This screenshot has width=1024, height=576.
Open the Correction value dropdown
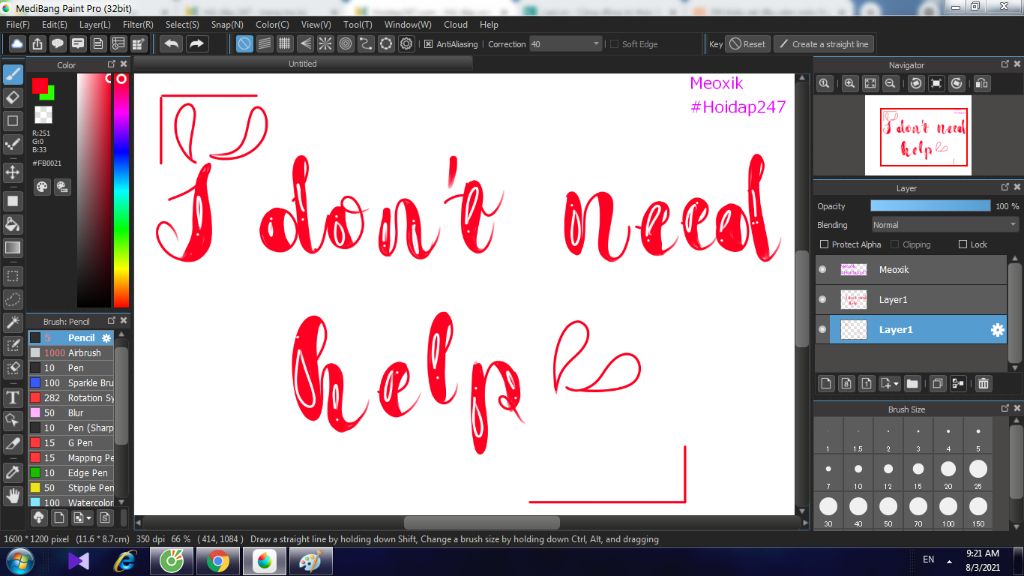pyautogui.click(x=596, y=44)
